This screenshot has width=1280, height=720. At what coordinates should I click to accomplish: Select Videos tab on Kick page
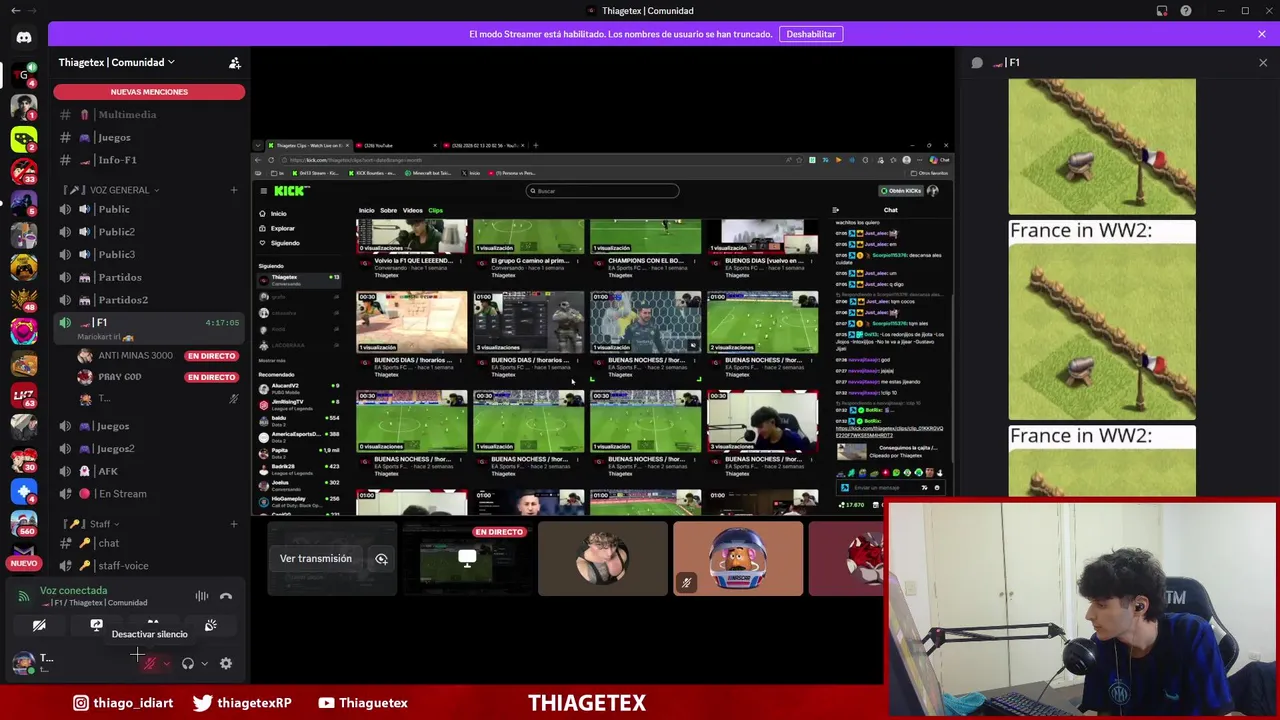(412, 211)
